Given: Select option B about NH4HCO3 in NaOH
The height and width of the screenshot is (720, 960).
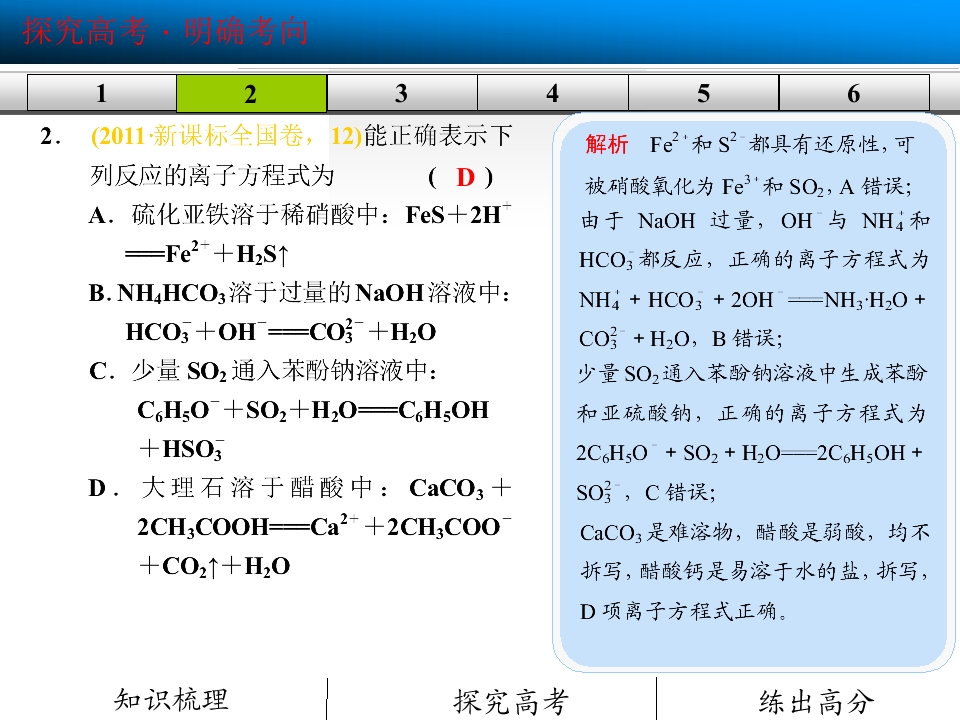Looking at the screenshot, I should click(x=300, y=312).
